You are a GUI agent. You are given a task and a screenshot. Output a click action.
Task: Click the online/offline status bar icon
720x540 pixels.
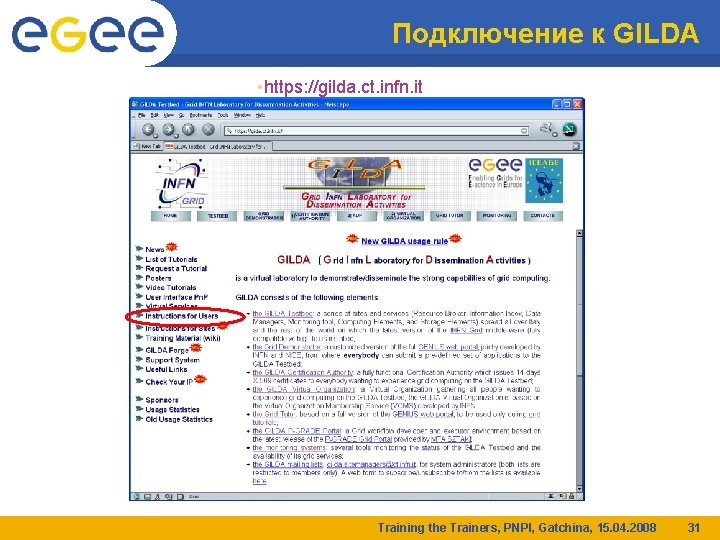click(x=550, y=496)
